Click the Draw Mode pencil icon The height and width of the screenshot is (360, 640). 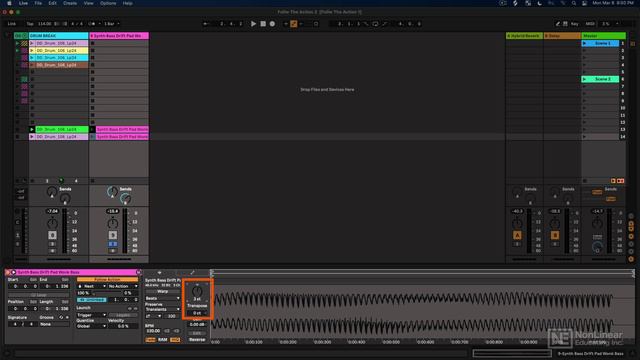558,24
